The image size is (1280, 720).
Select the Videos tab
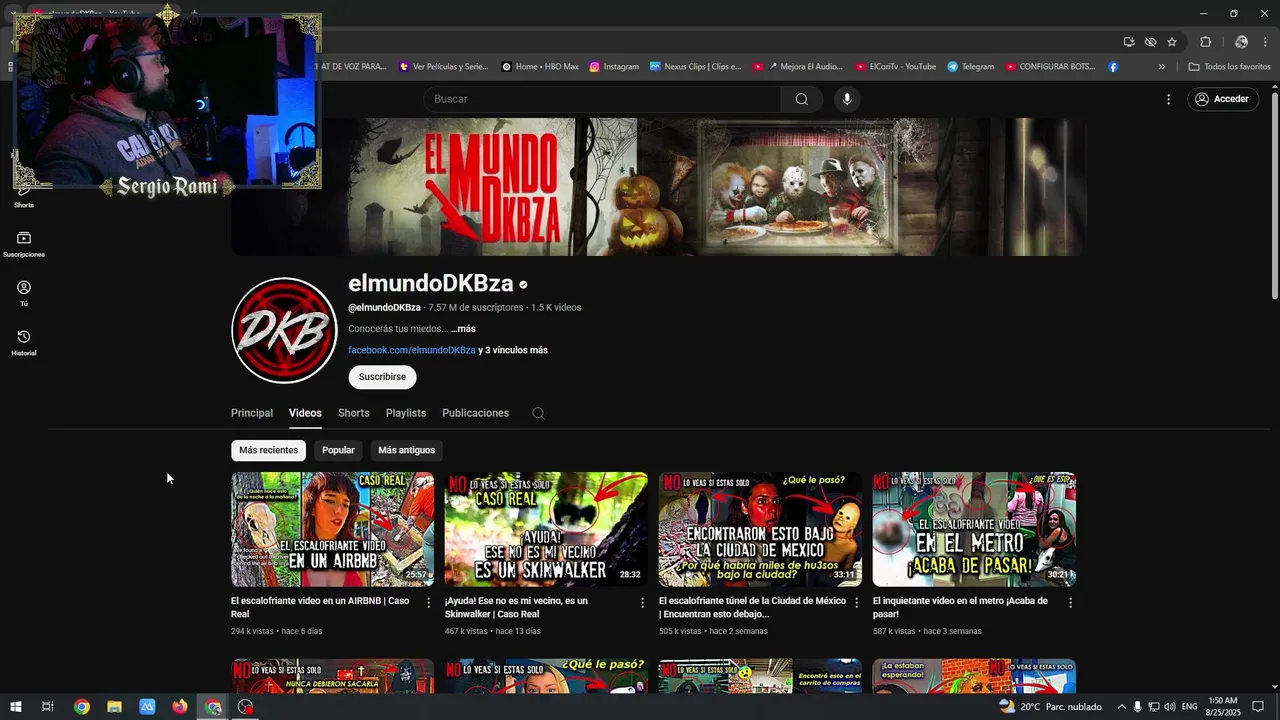click(x=305, y=413)
